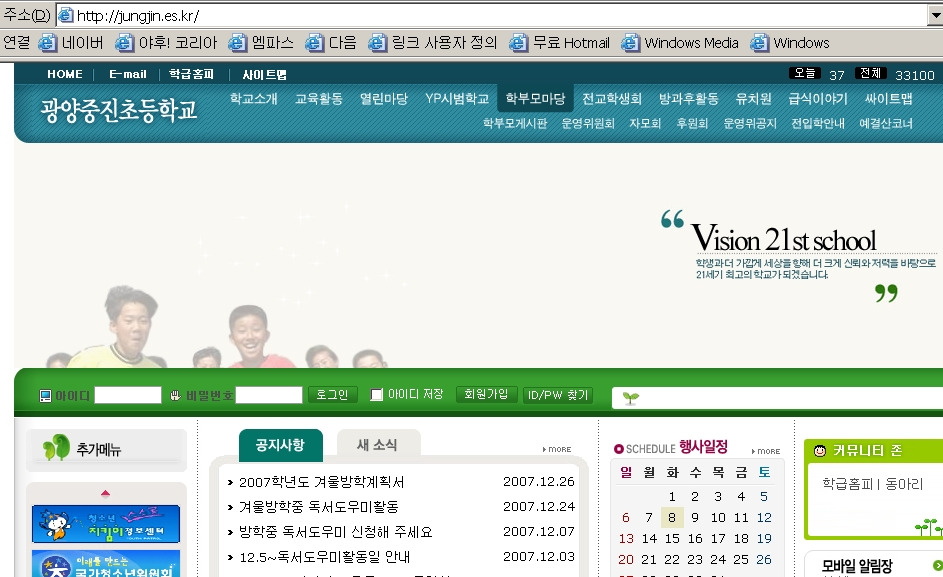Click the 광양중진초등학교 school logo
This screenshot has width=943, height=577.
(x=119, y=110)
